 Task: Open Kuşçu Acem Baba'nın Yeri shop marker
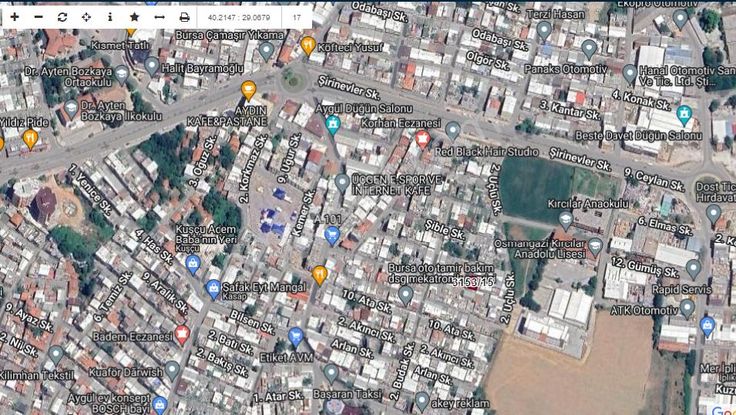(193, 264)
